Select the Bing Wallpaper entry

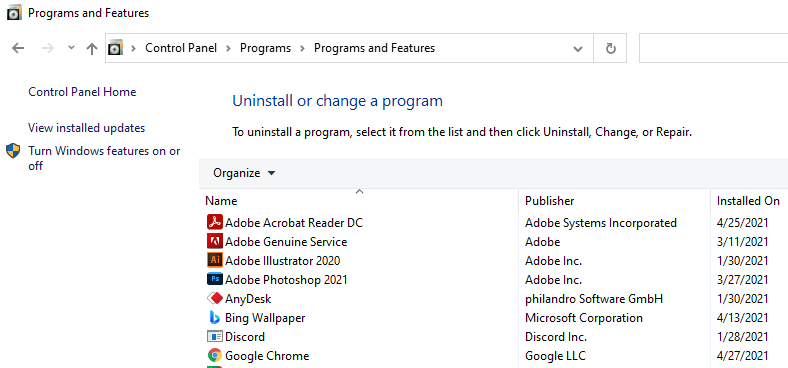pyautogui.click(x=265, y=318)
